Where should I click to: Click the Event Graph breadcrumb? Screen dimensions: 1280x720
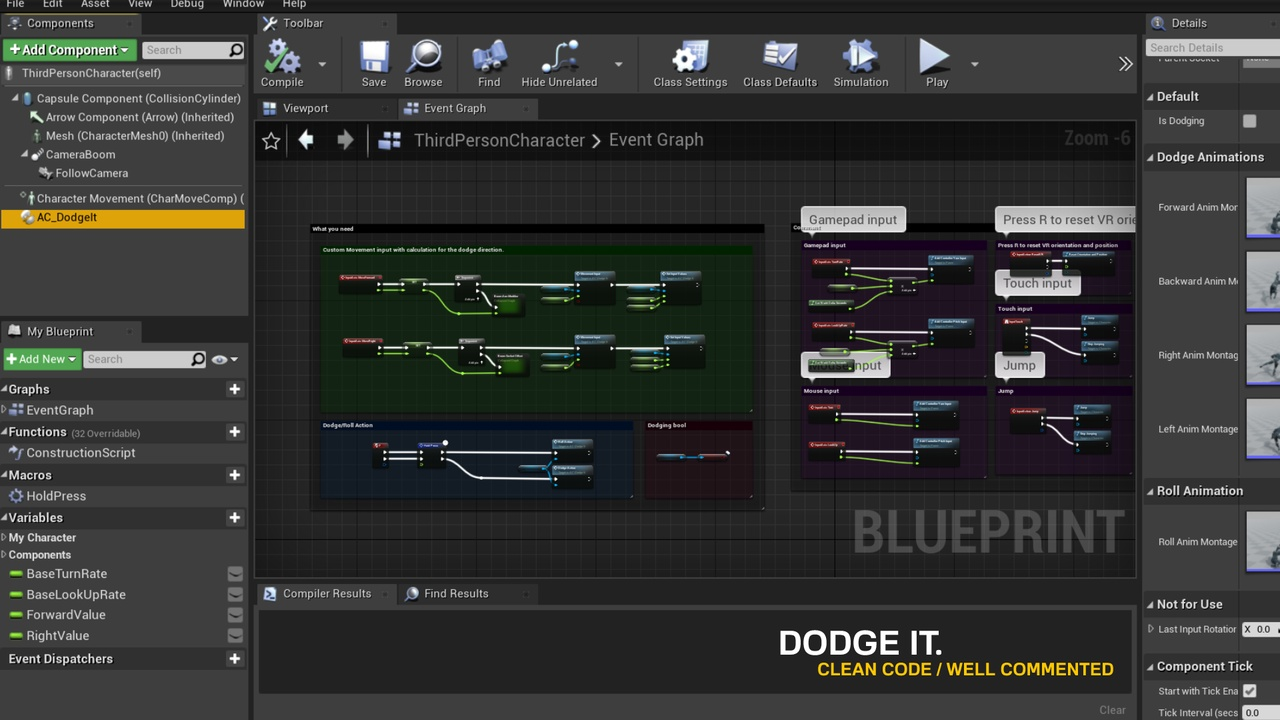[656, 140]
